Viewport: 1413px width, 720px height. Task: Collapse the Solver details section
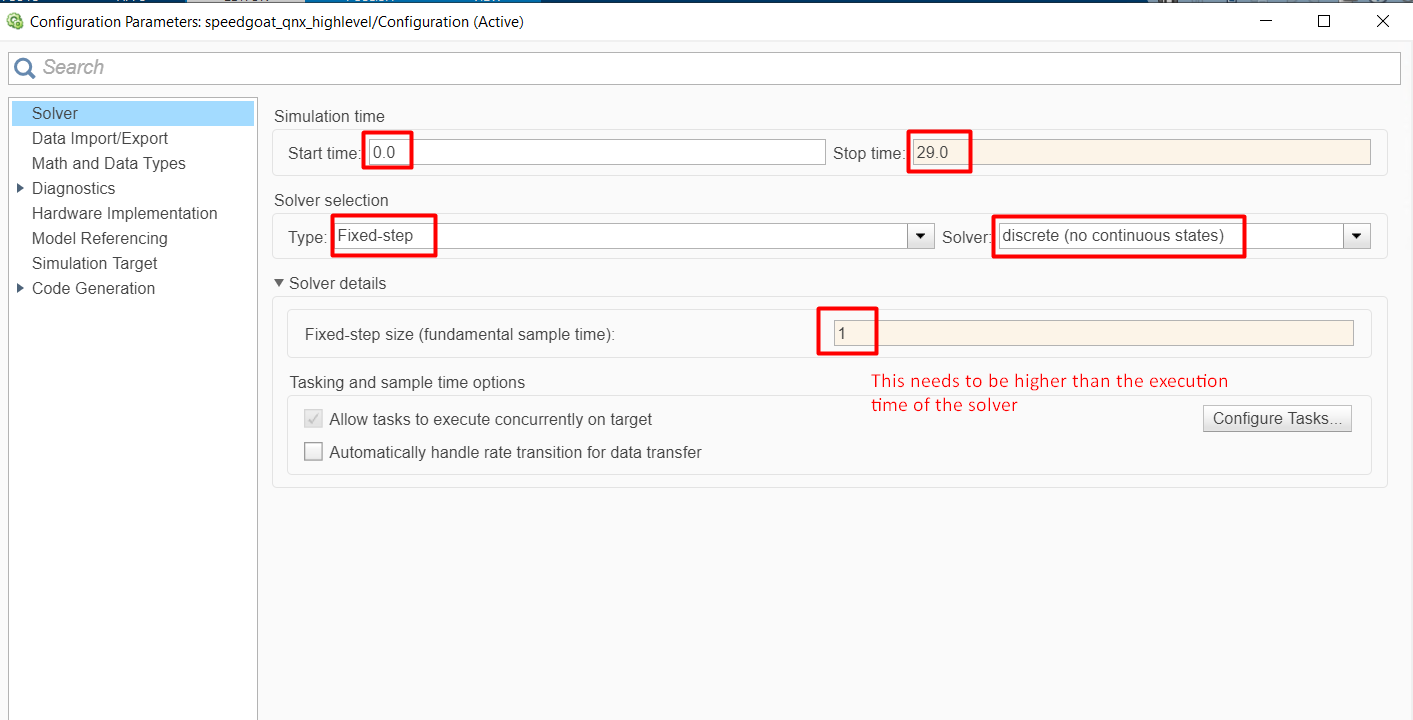[x=281, y=283]
